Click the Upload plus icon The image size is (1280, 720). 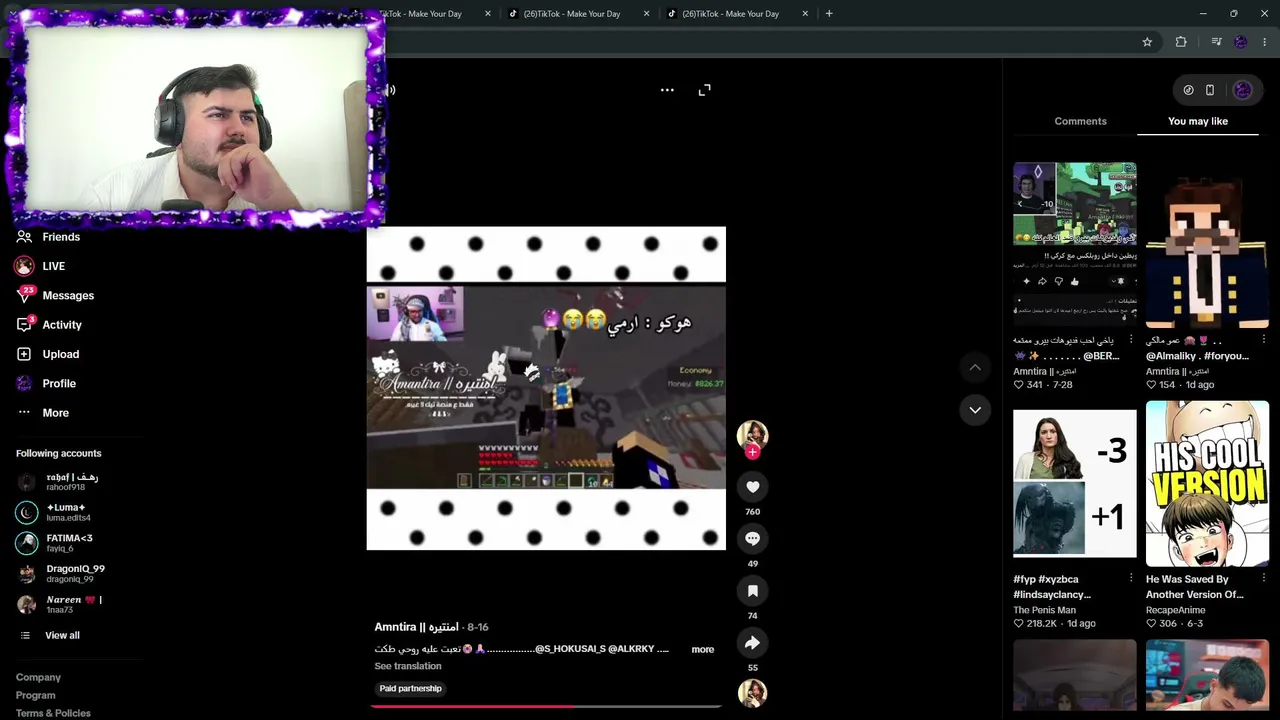pos(24,354)
